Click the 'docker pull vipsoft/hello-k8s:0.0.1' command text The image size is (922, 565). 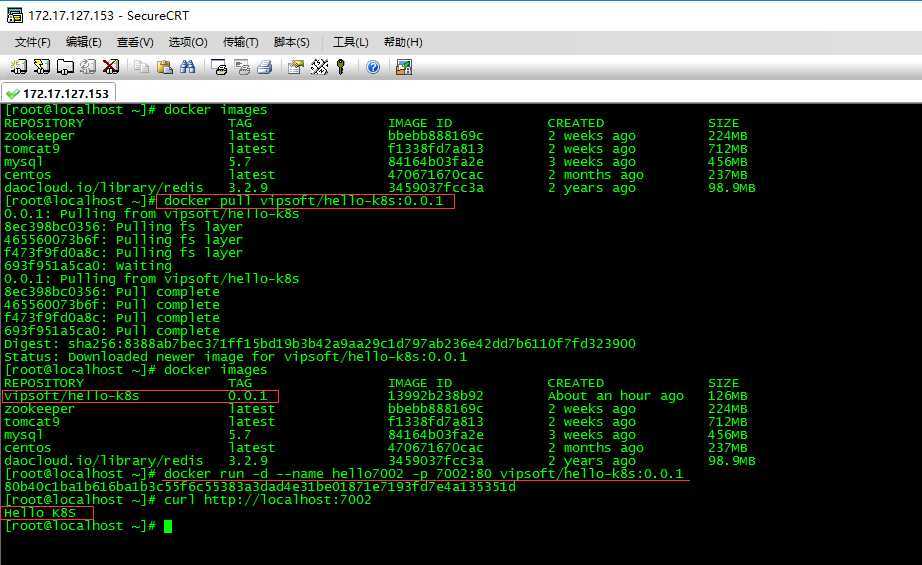coord(303,200)
